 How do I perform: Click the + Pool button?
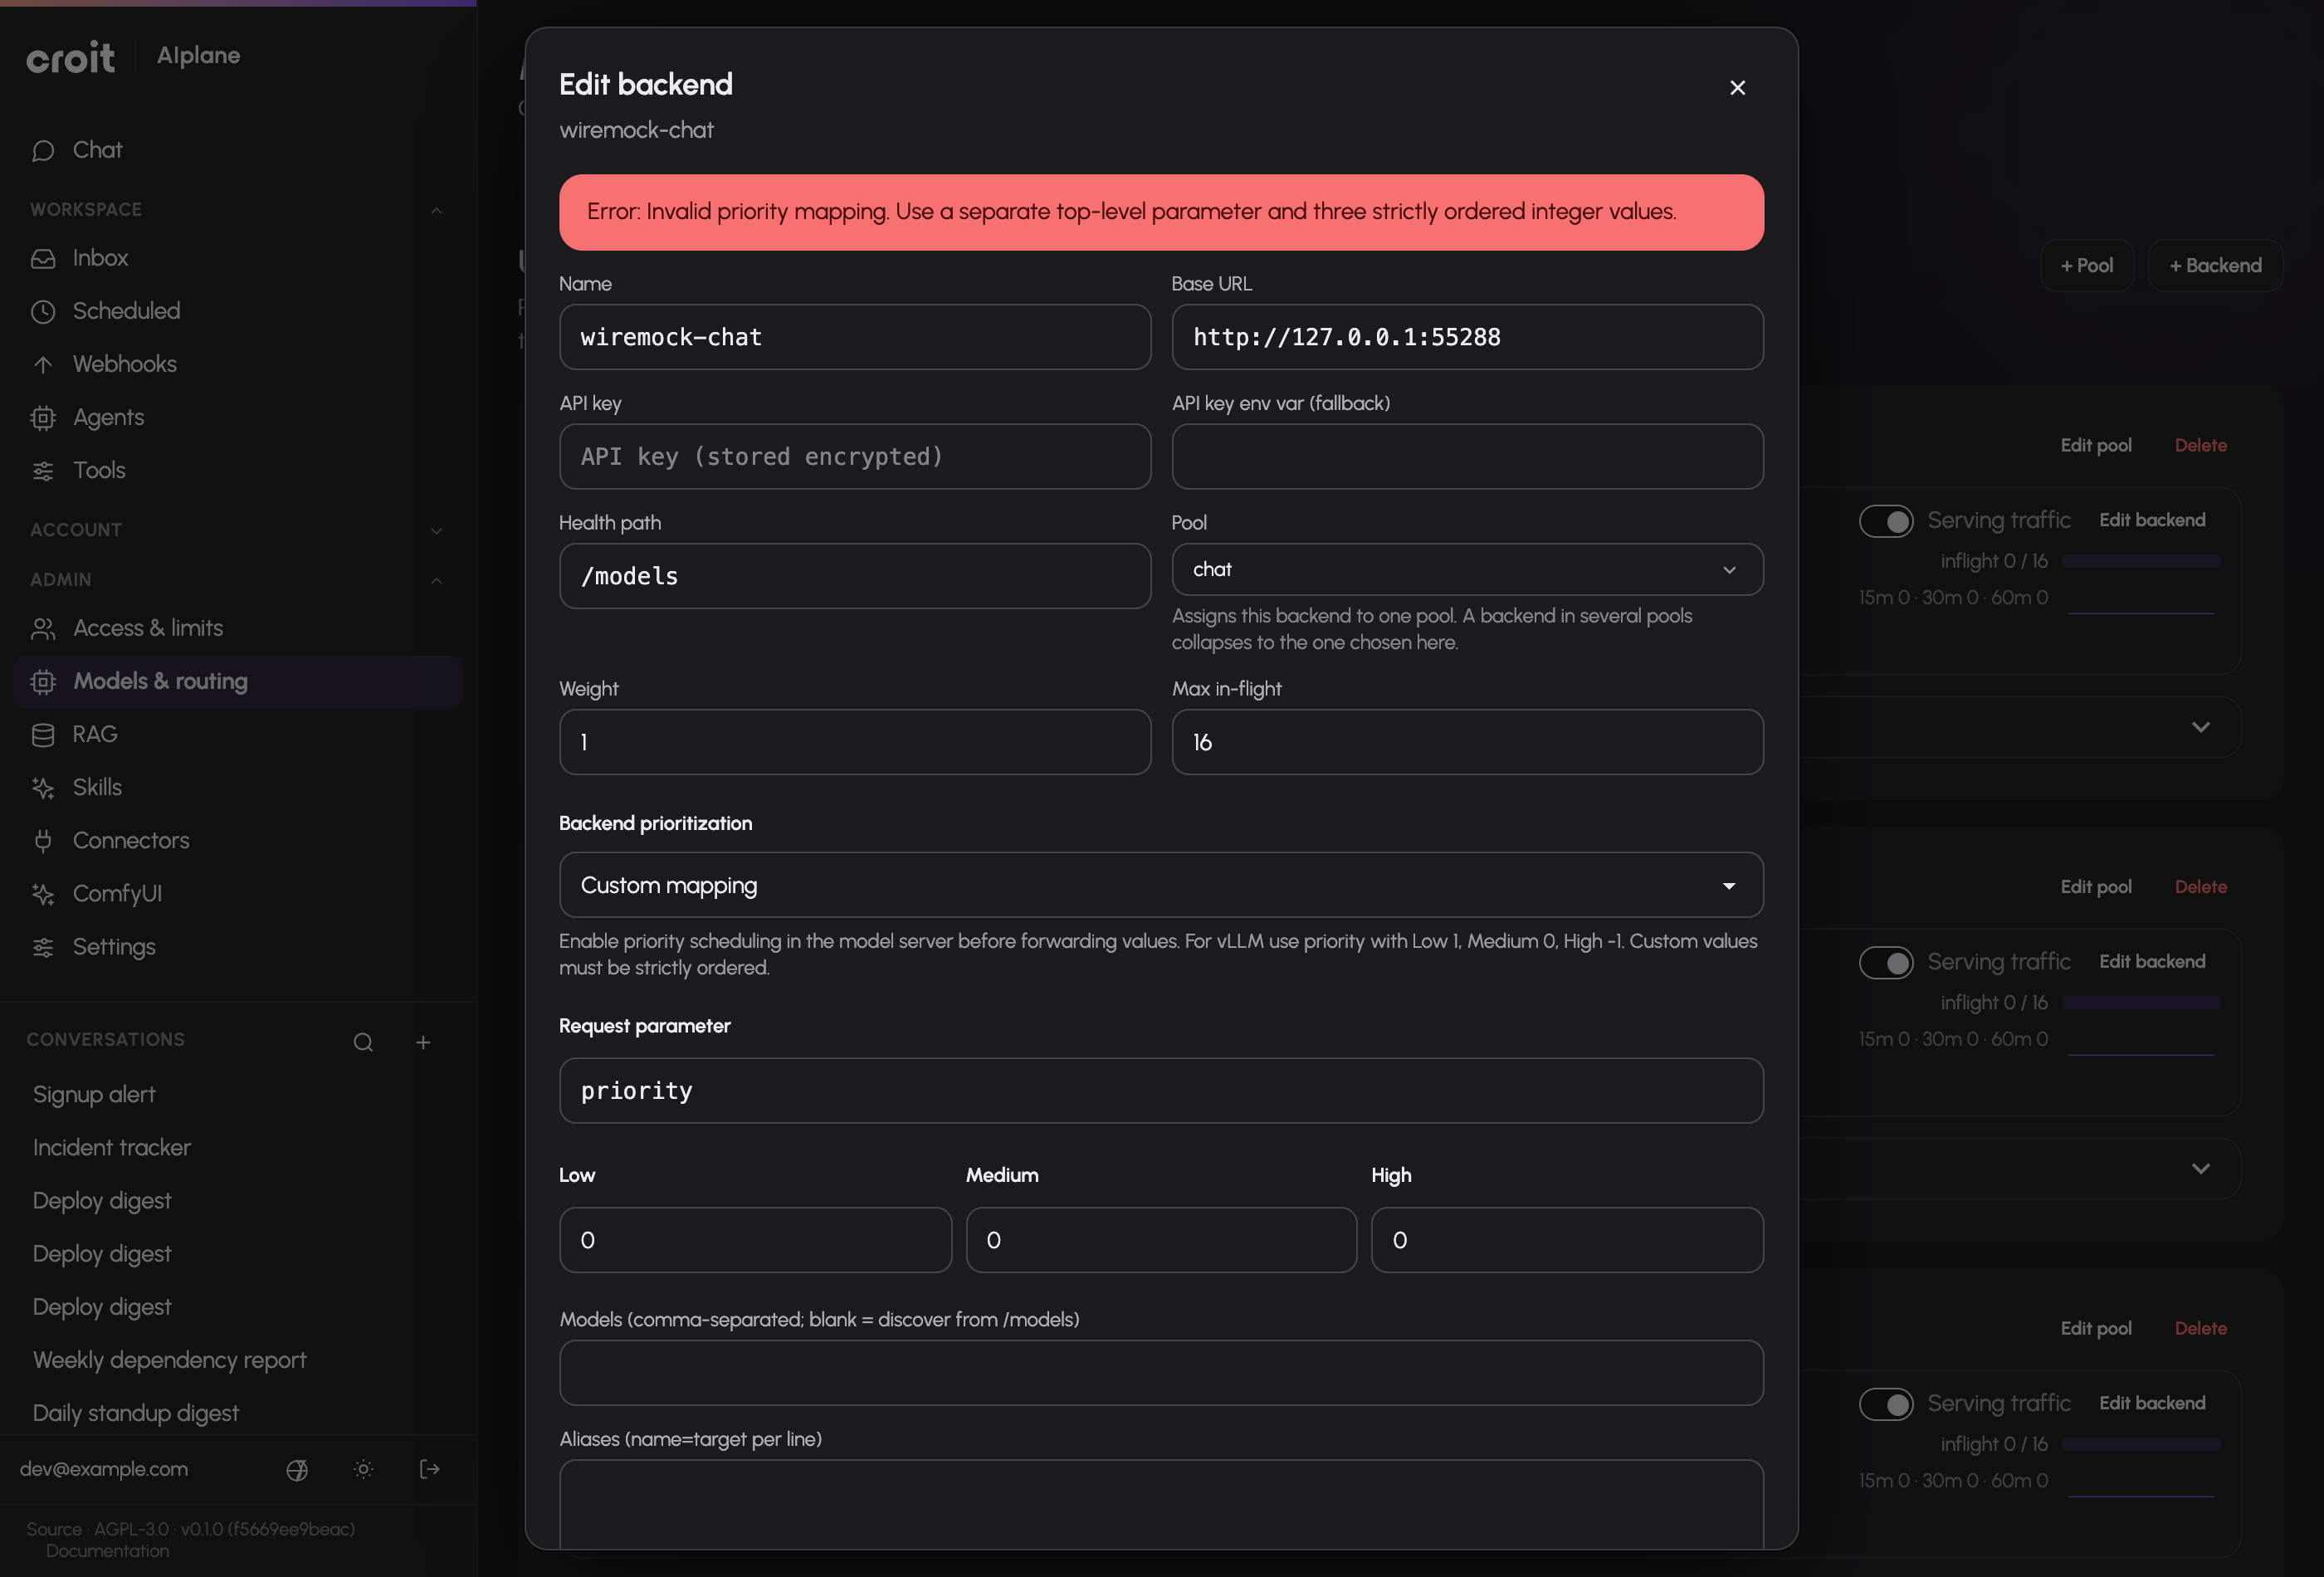tap(2086, 266)
